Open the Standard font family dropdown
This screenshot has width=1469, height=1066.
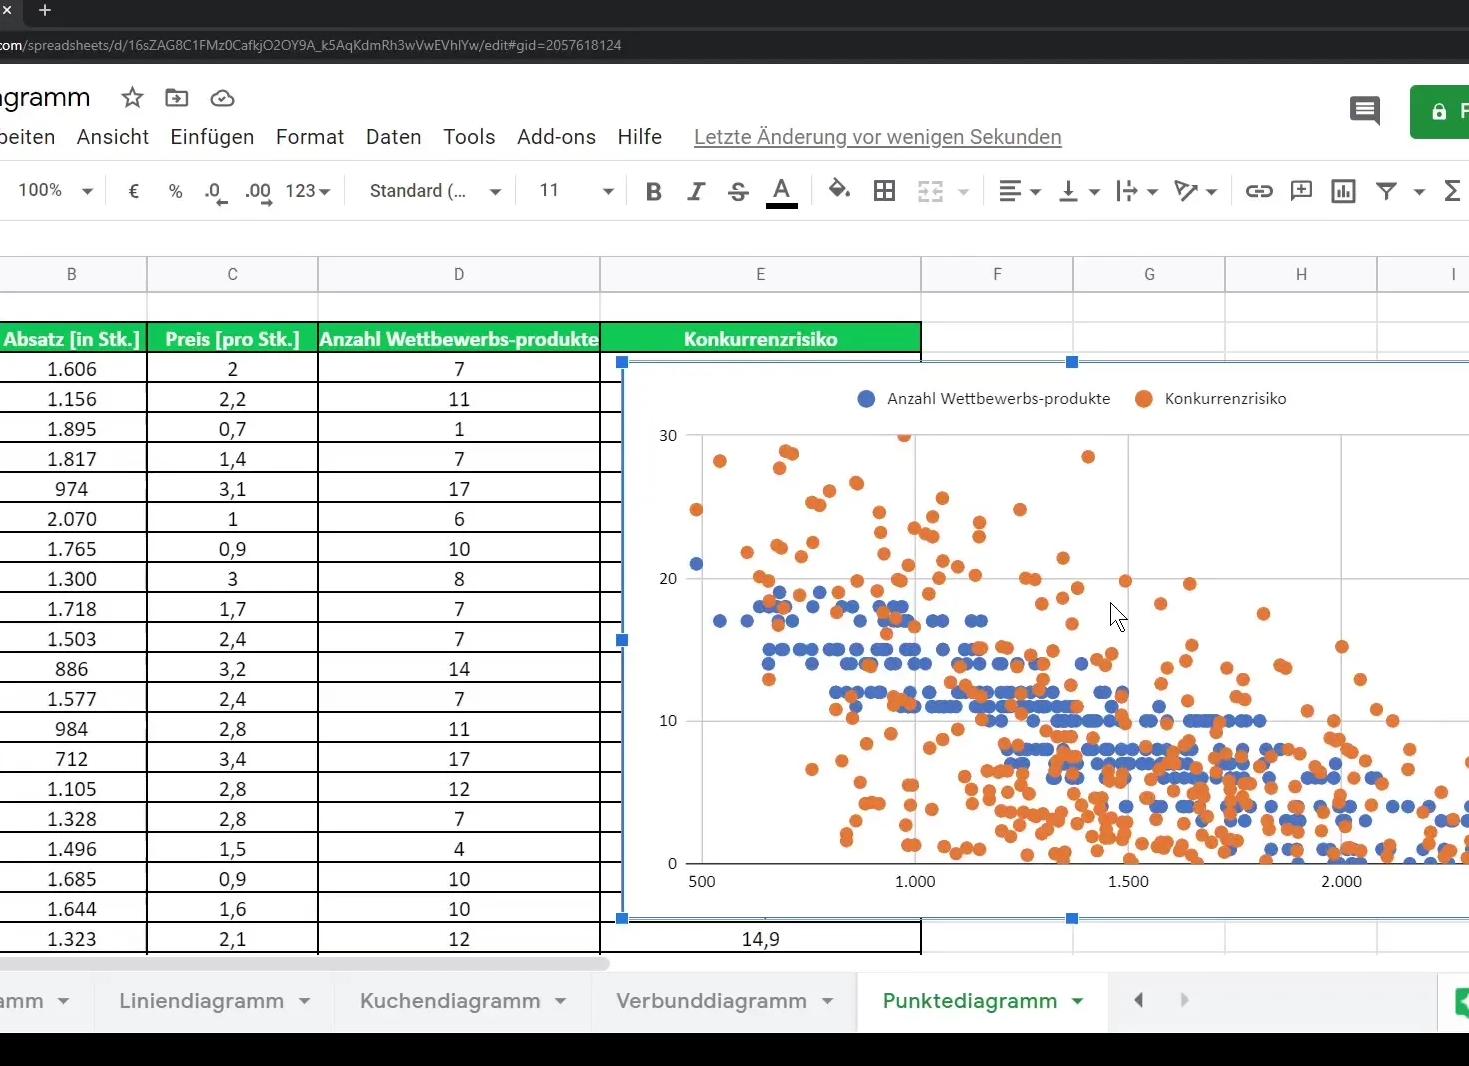click(434, 191)
